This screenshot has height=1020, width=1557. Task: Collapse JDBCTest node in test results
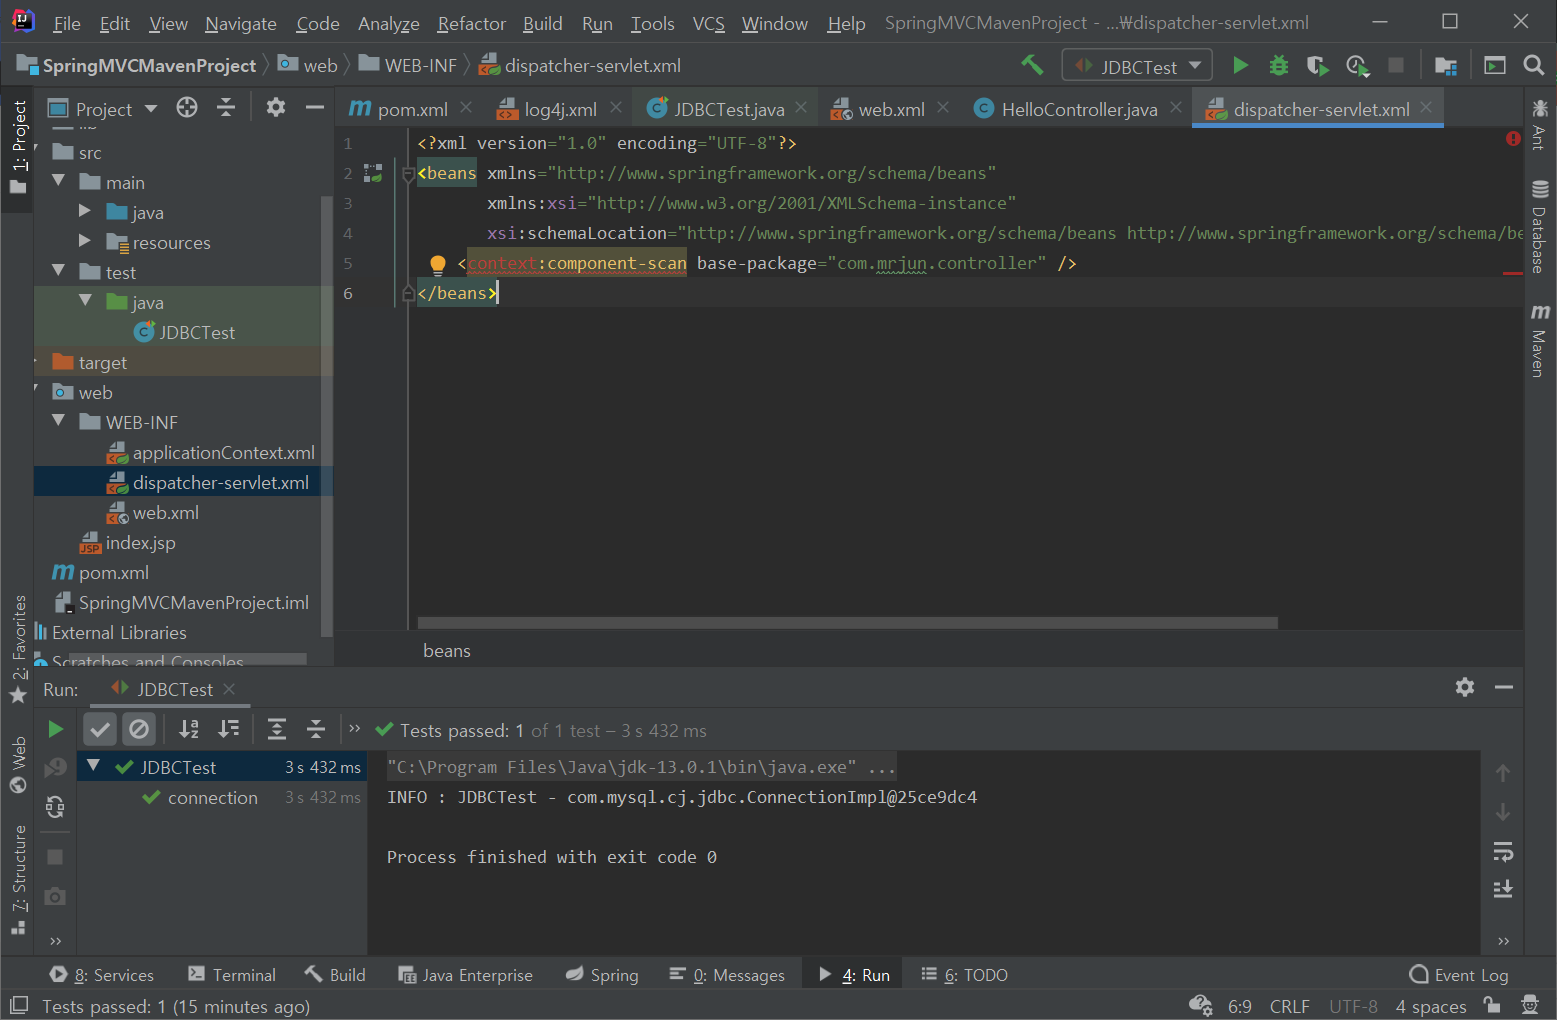click(94, 766)
